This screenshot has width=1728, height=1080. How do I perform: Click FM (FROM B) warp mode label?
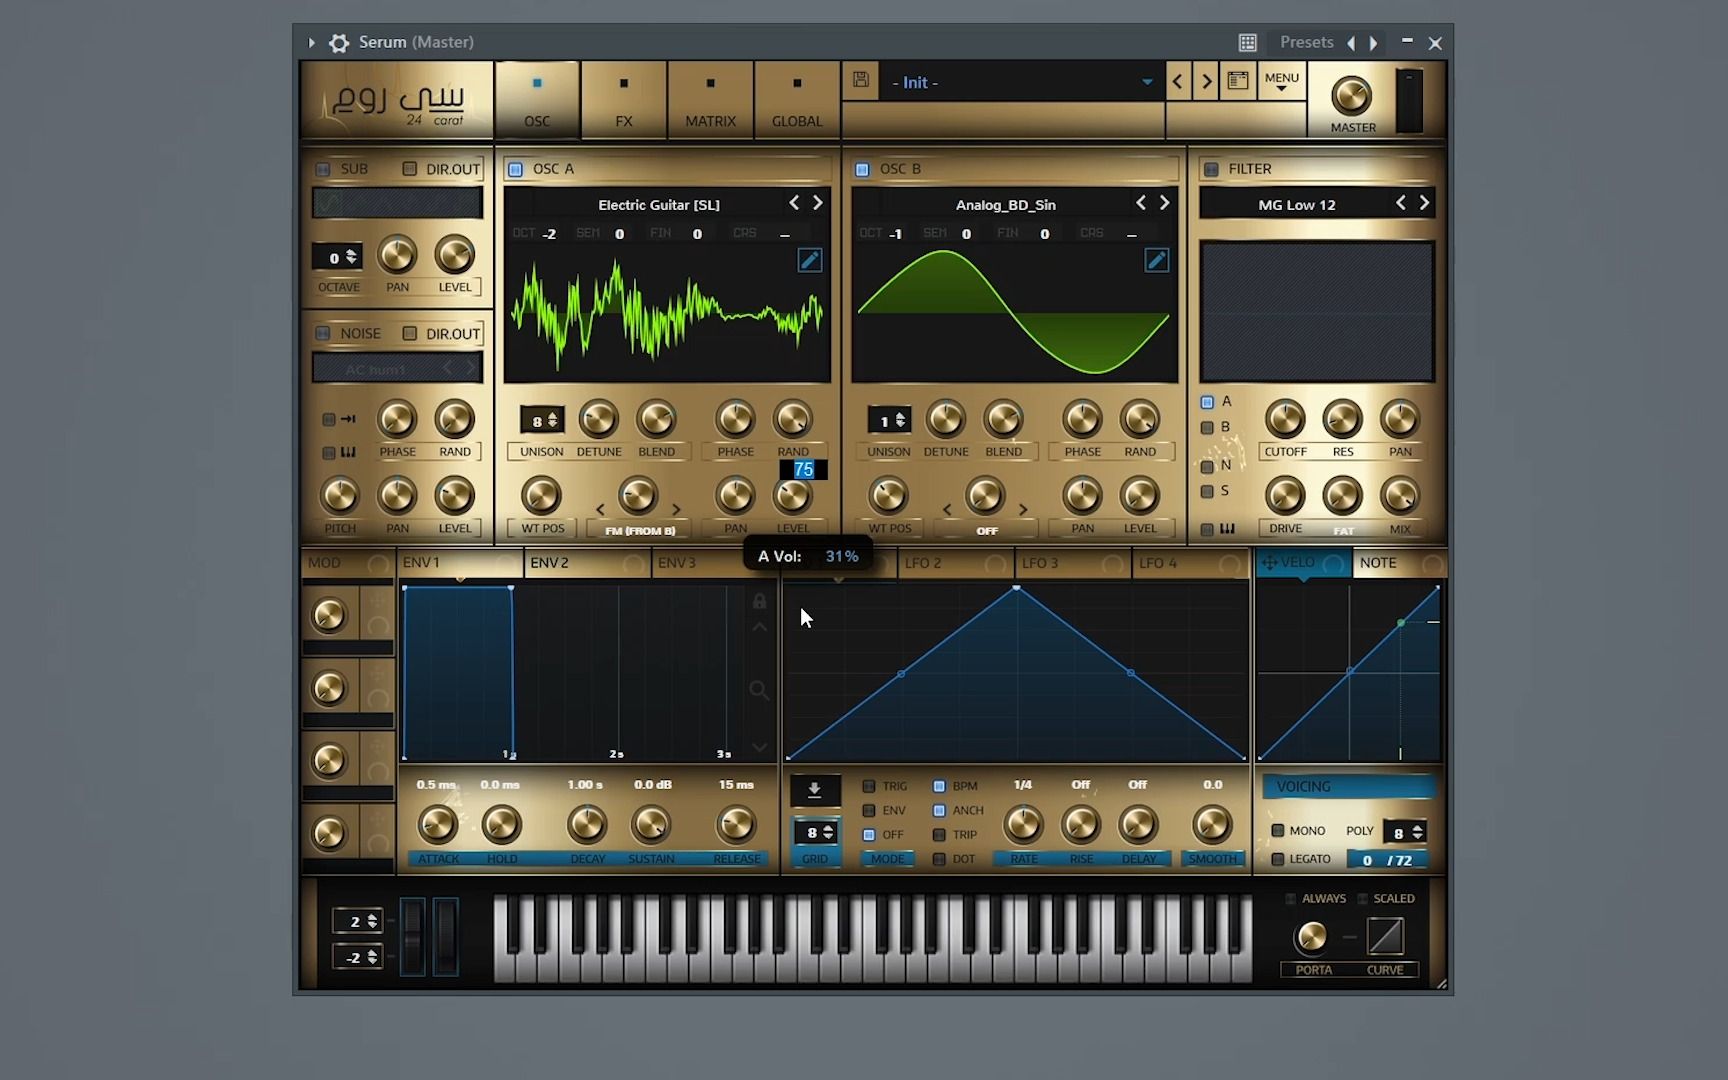point(640,530)
